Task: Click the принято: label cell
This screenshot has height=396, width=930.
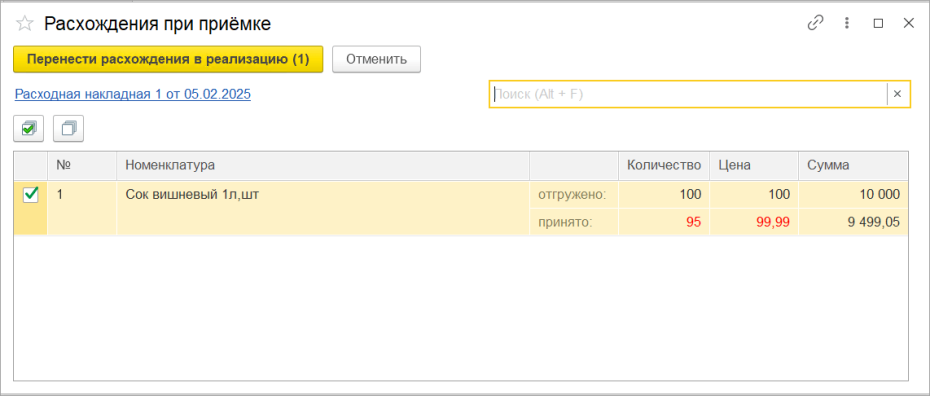Action: coord(574,222)
